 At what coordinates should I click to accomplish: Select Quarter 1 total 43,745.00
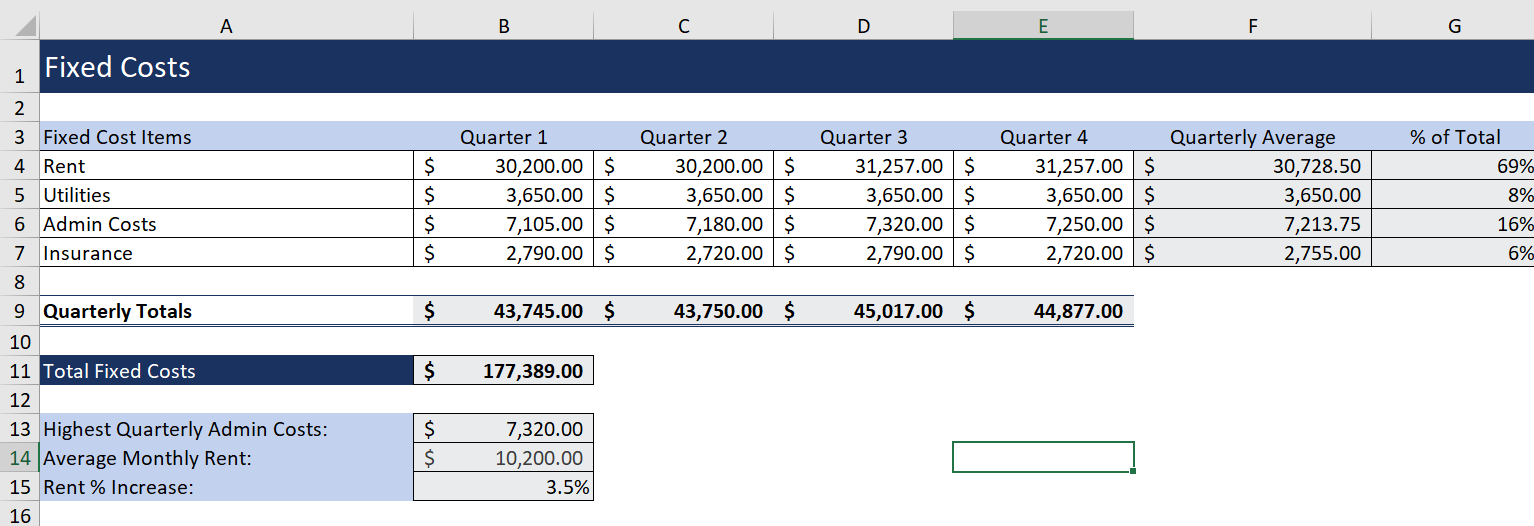[503, 311]
